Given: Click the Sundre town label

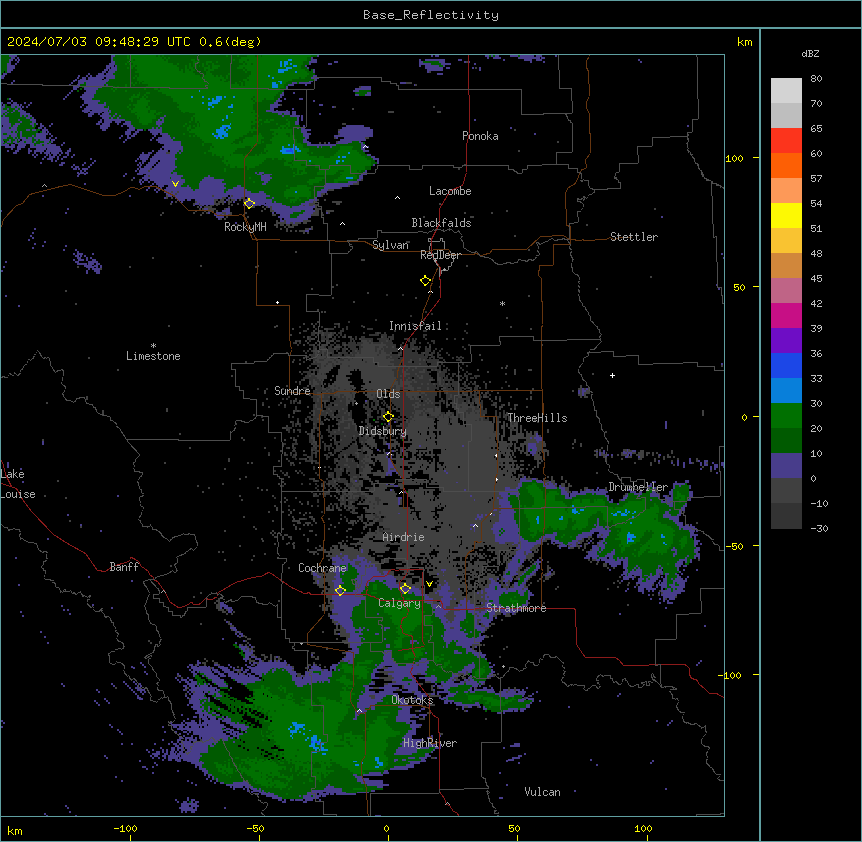Looking at the screenshot, I should [x=292, y=391].
